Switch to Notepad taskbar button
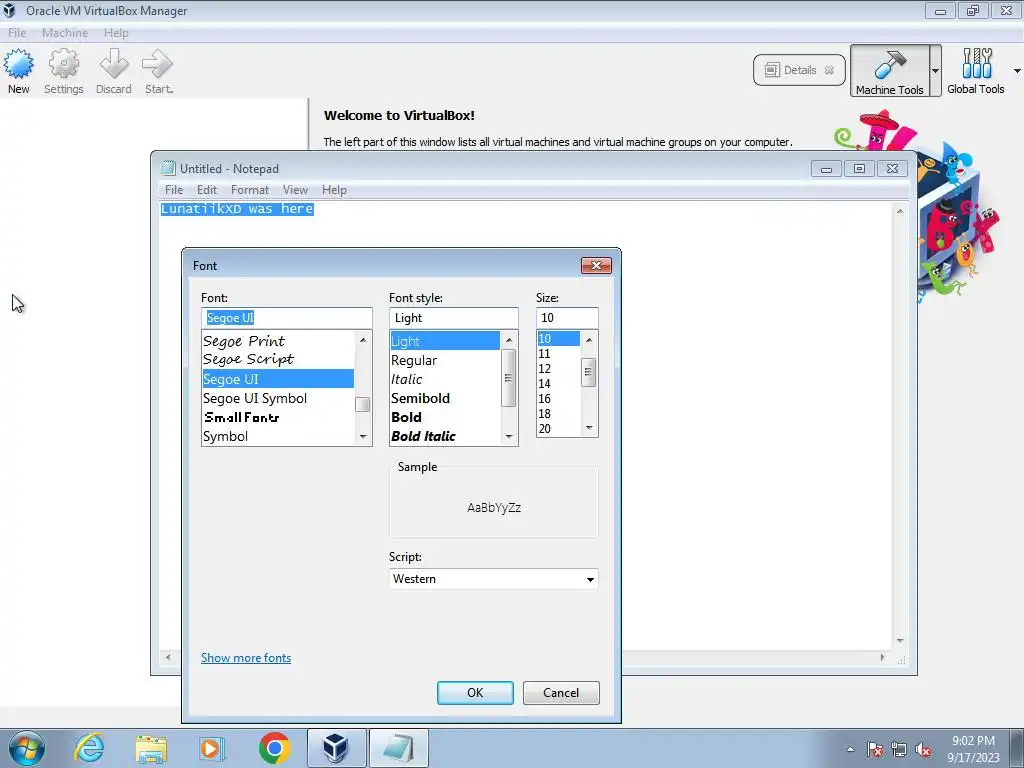 tap(398, 748)
